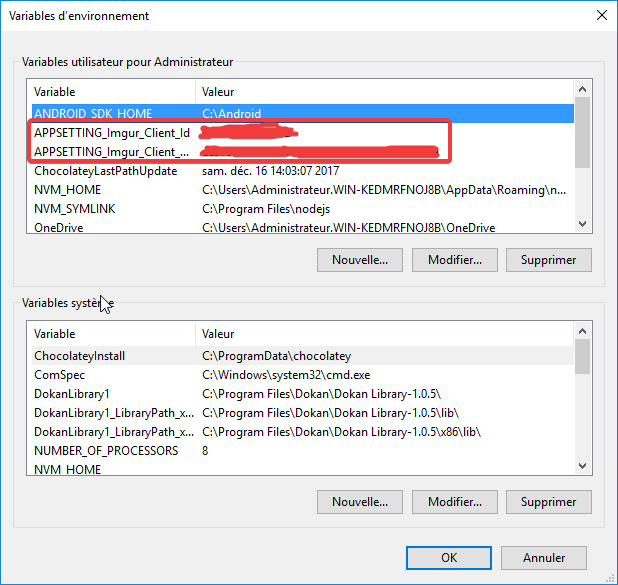The height and width of the screenshot is (585, 618).
Task: Click Supprimer button for system variables
Action: click(549, 502)
